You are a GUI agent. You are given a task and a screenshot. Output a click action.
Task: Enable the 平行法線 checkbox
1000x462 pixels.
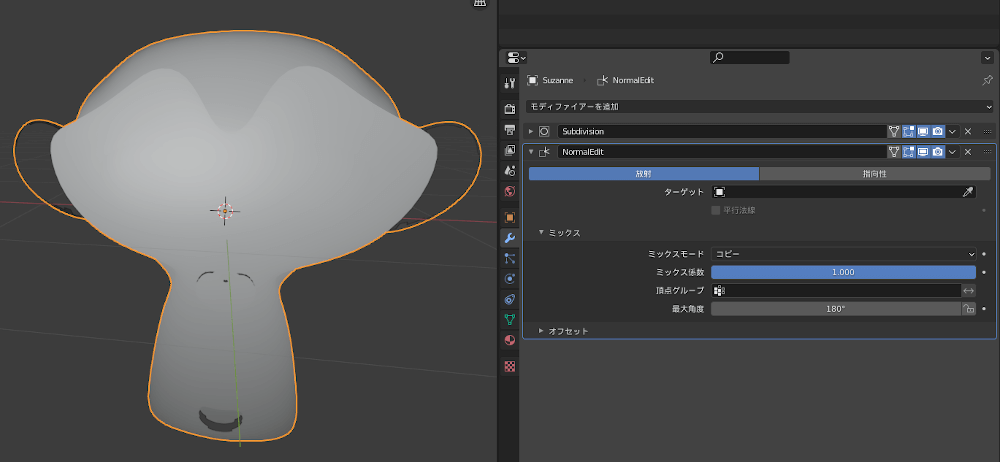716,210
